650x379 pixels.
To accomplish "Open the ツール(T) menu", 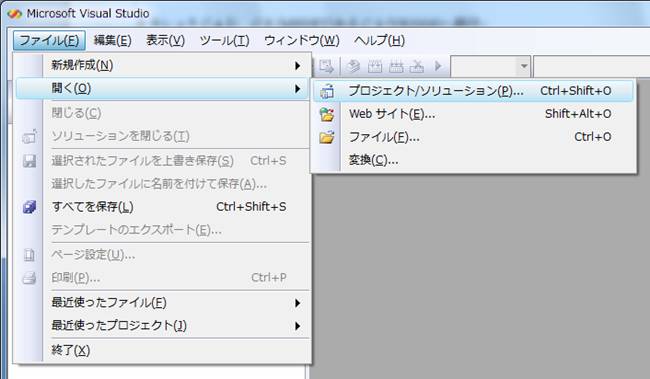I will click(224, 40).
